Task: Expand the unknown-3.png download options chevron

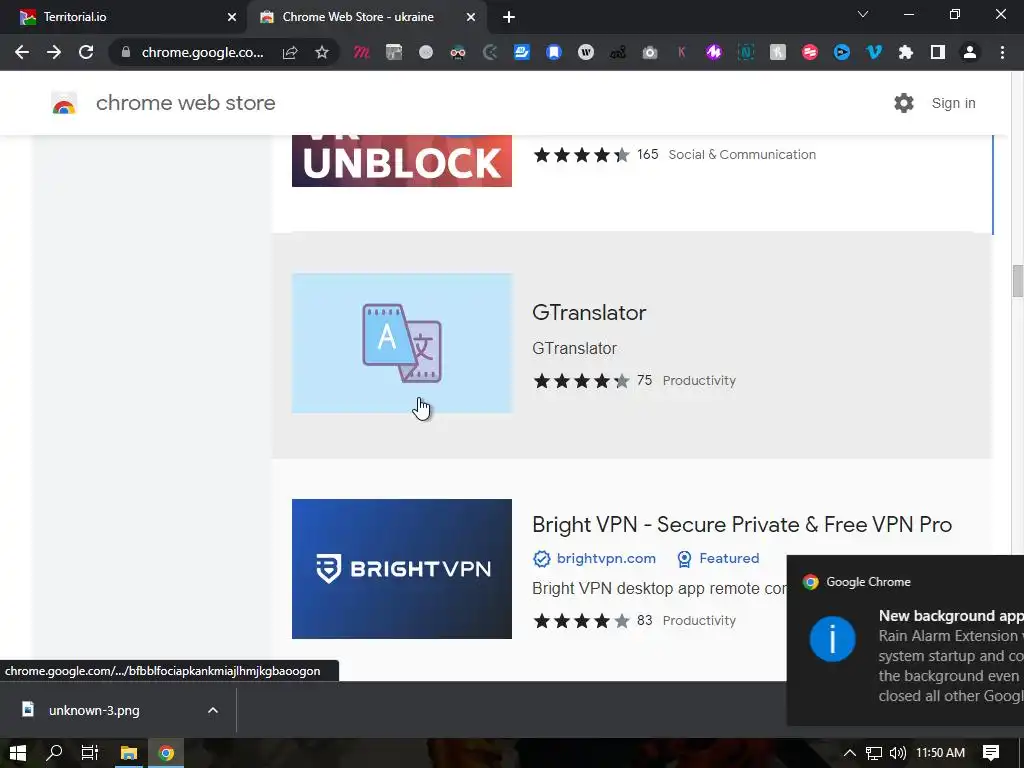Action: coord(213,710)
